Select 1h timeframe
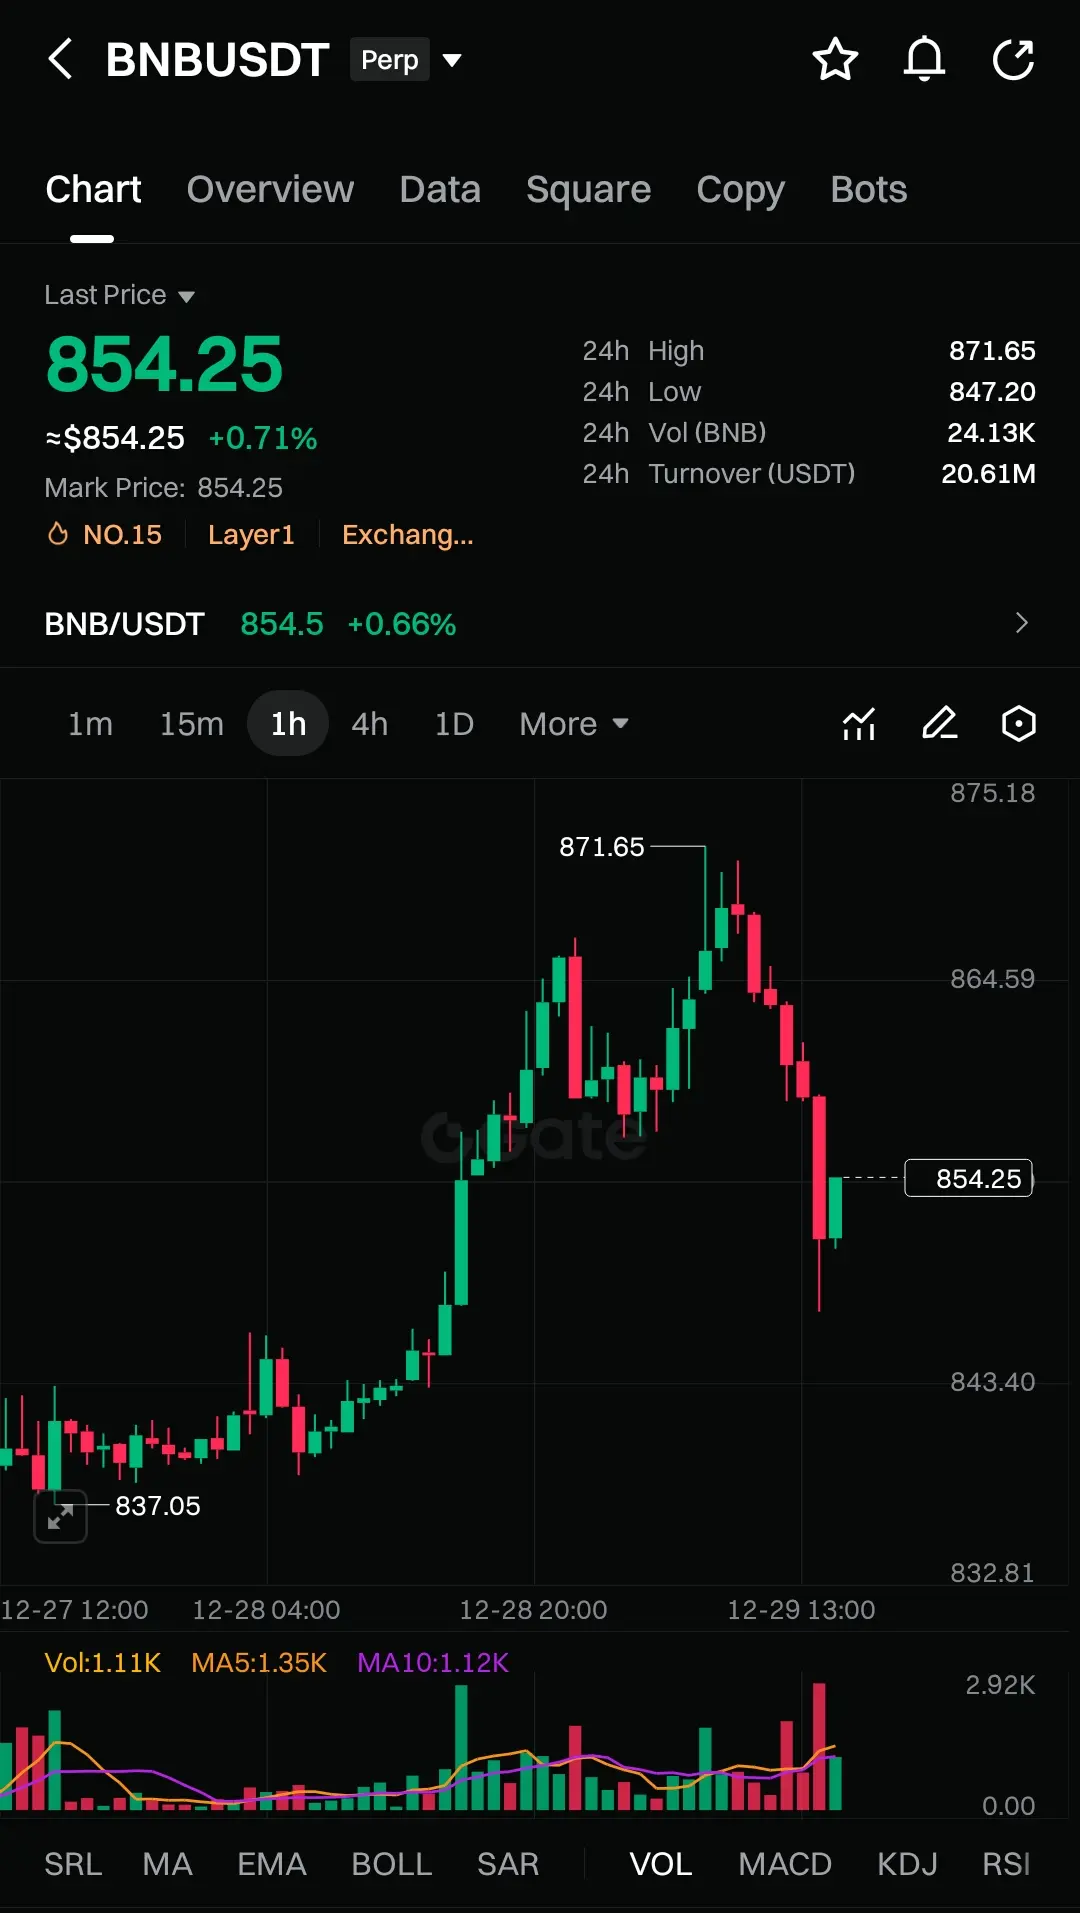The width and height of the screenshot is (1080, 1913). (x=288, y=724)
